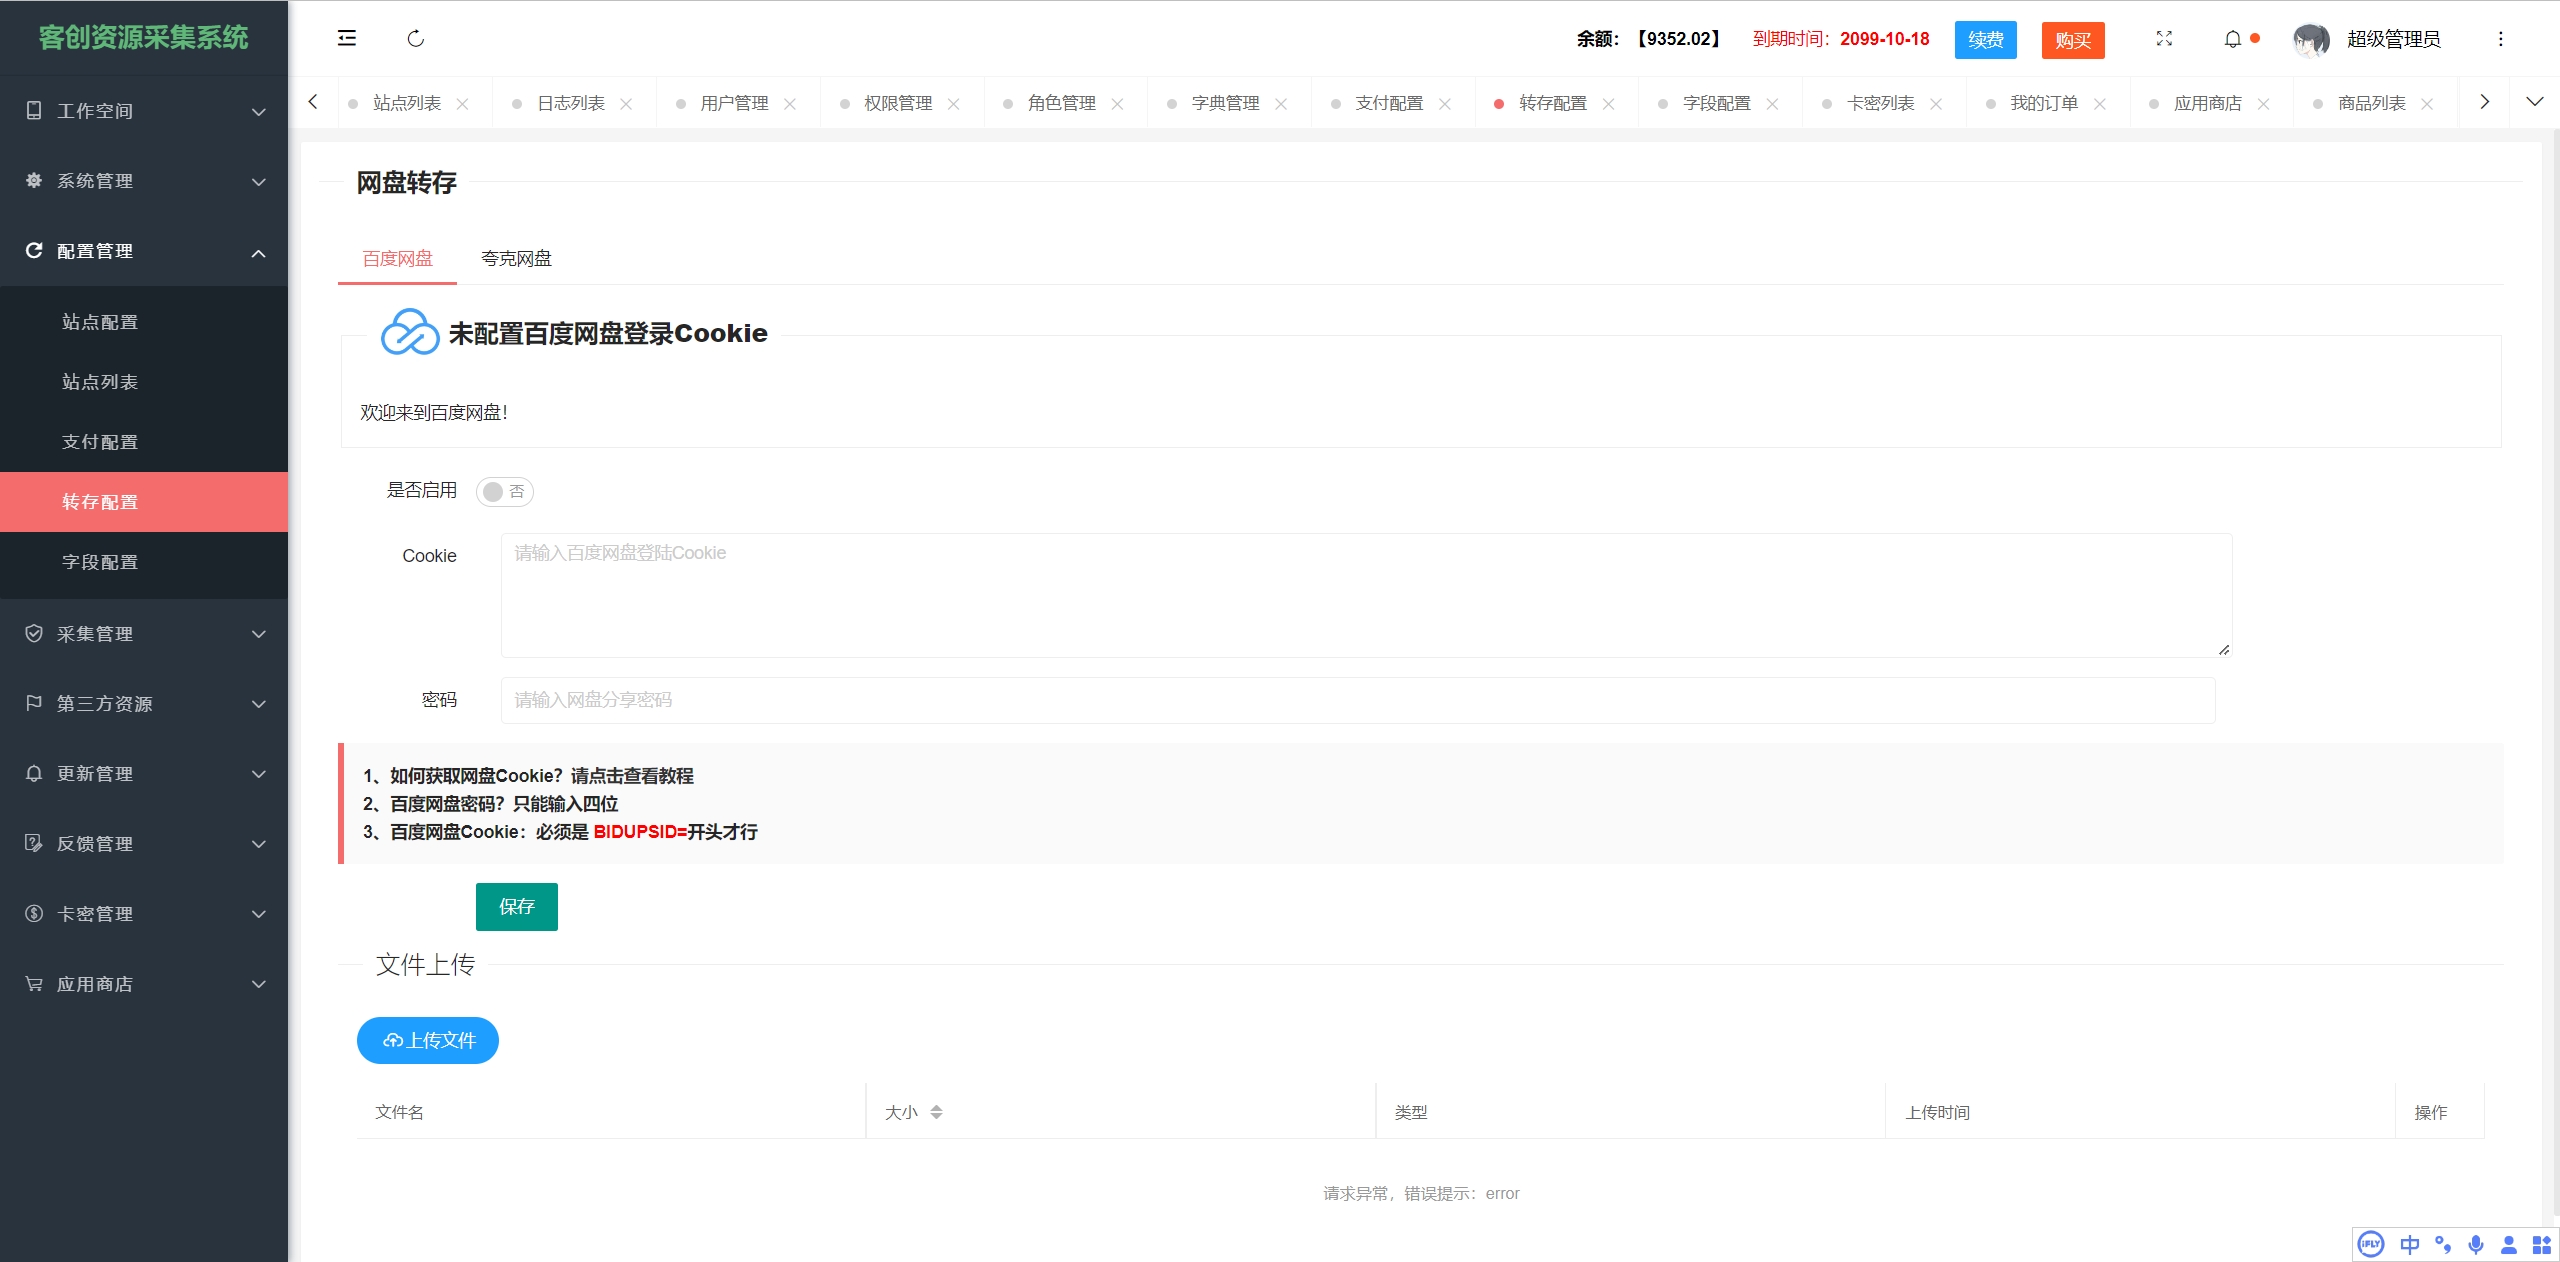Open notifications via the bell icon
2560x1262 pixels.
(x=2232, y=39)
